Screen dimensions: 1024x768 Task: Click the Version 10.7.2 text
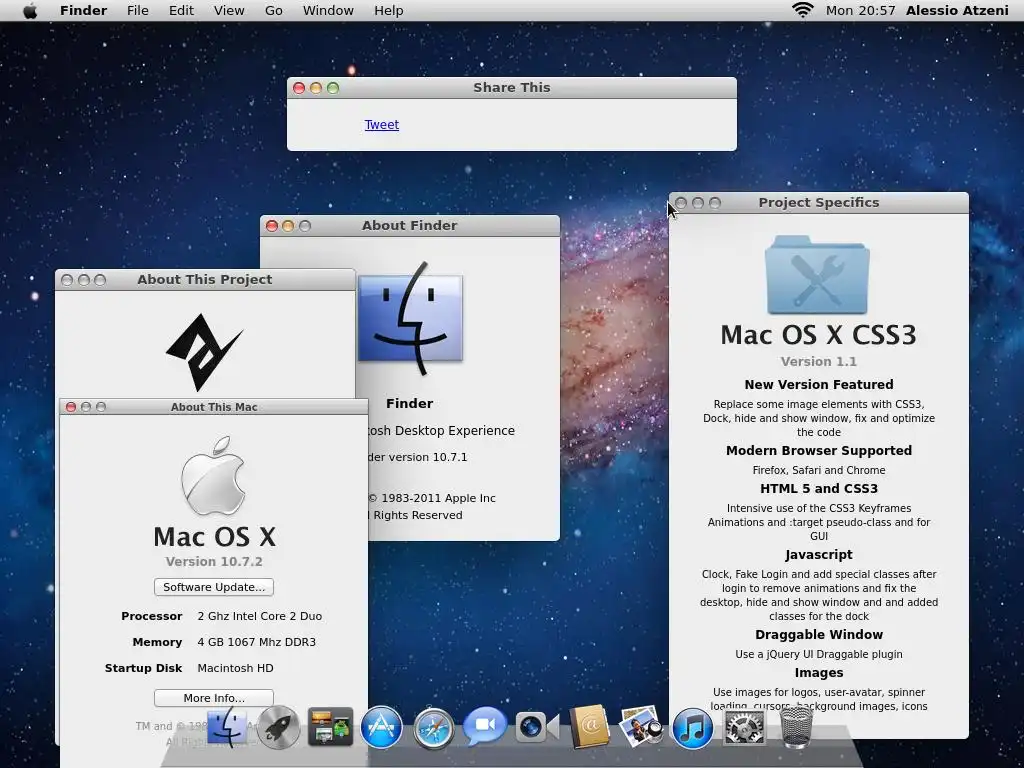coord(214,562)
